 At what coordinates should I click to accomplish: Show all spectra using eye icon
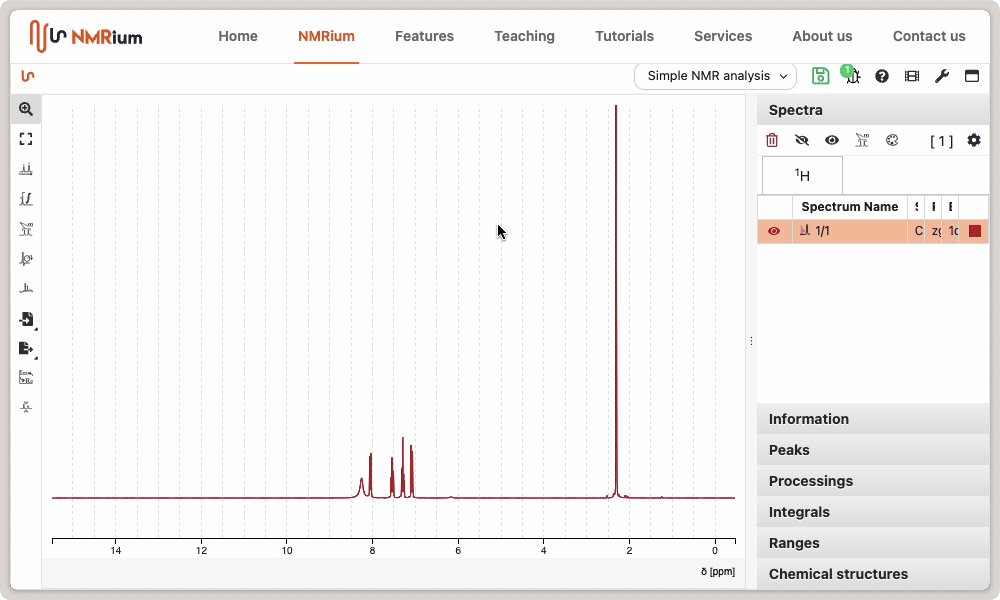pos(832,141)
